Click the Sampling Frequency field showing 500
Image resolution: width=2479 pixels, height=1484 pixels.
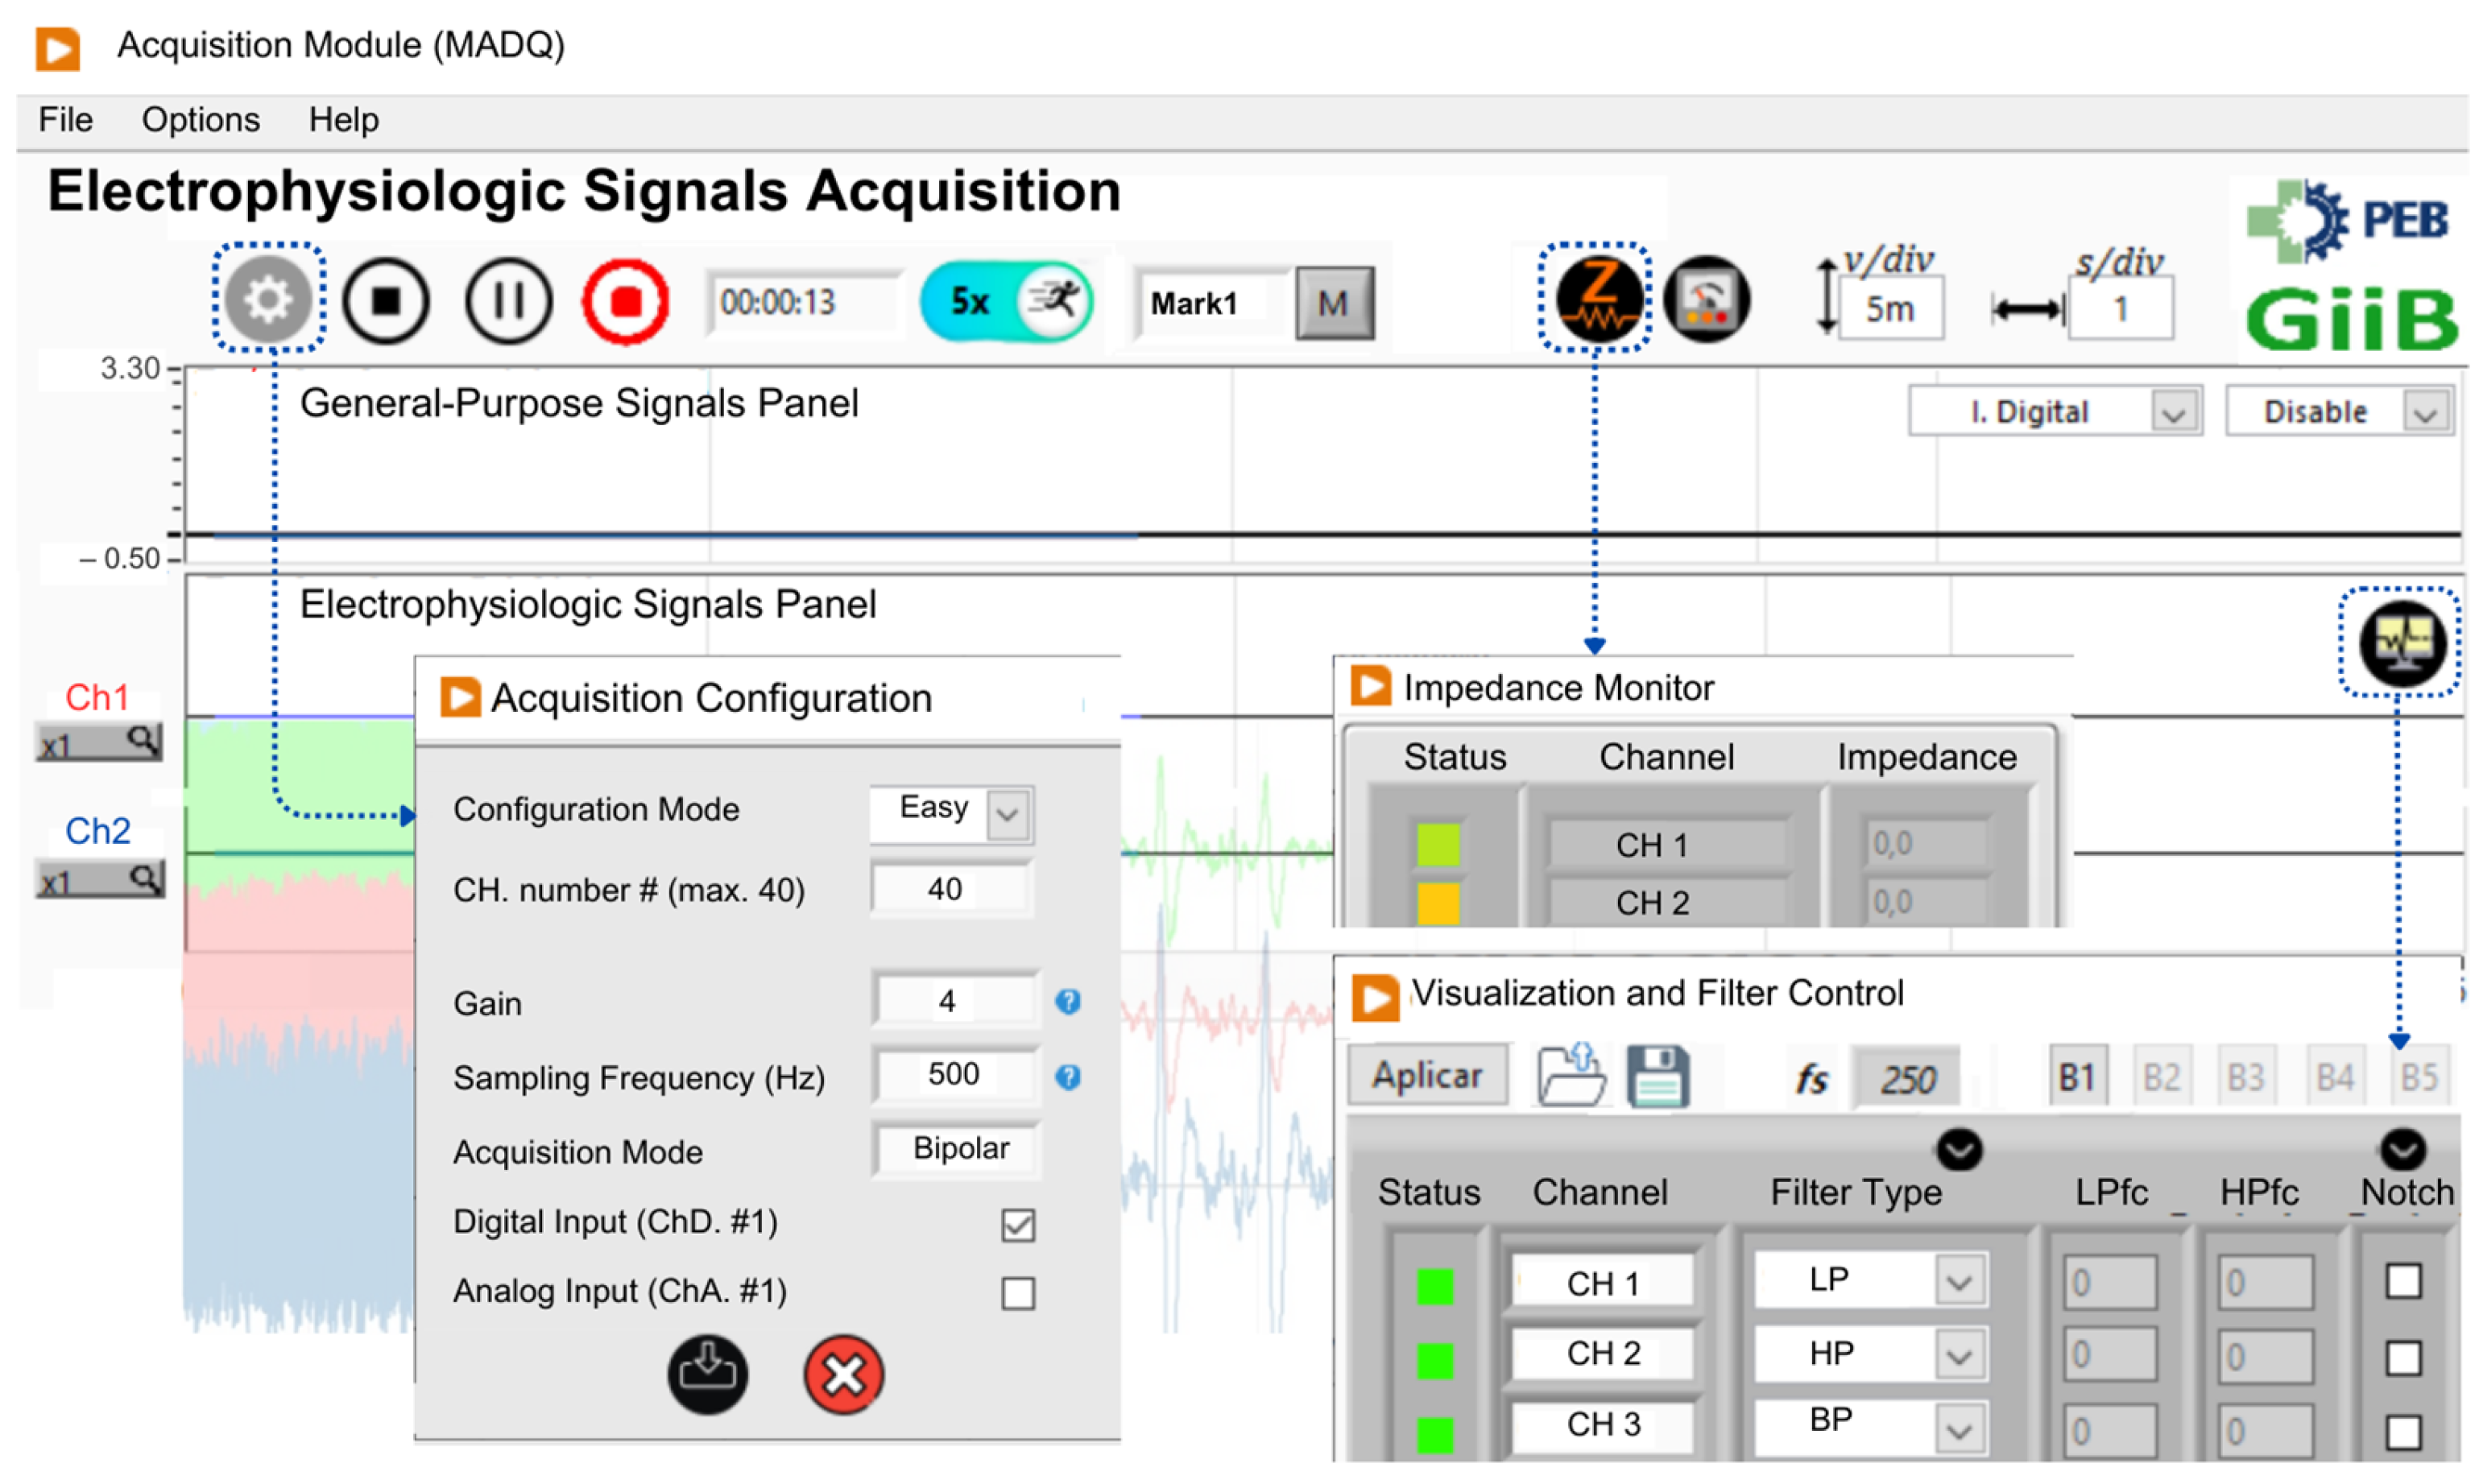click(x=955, y=1075)
